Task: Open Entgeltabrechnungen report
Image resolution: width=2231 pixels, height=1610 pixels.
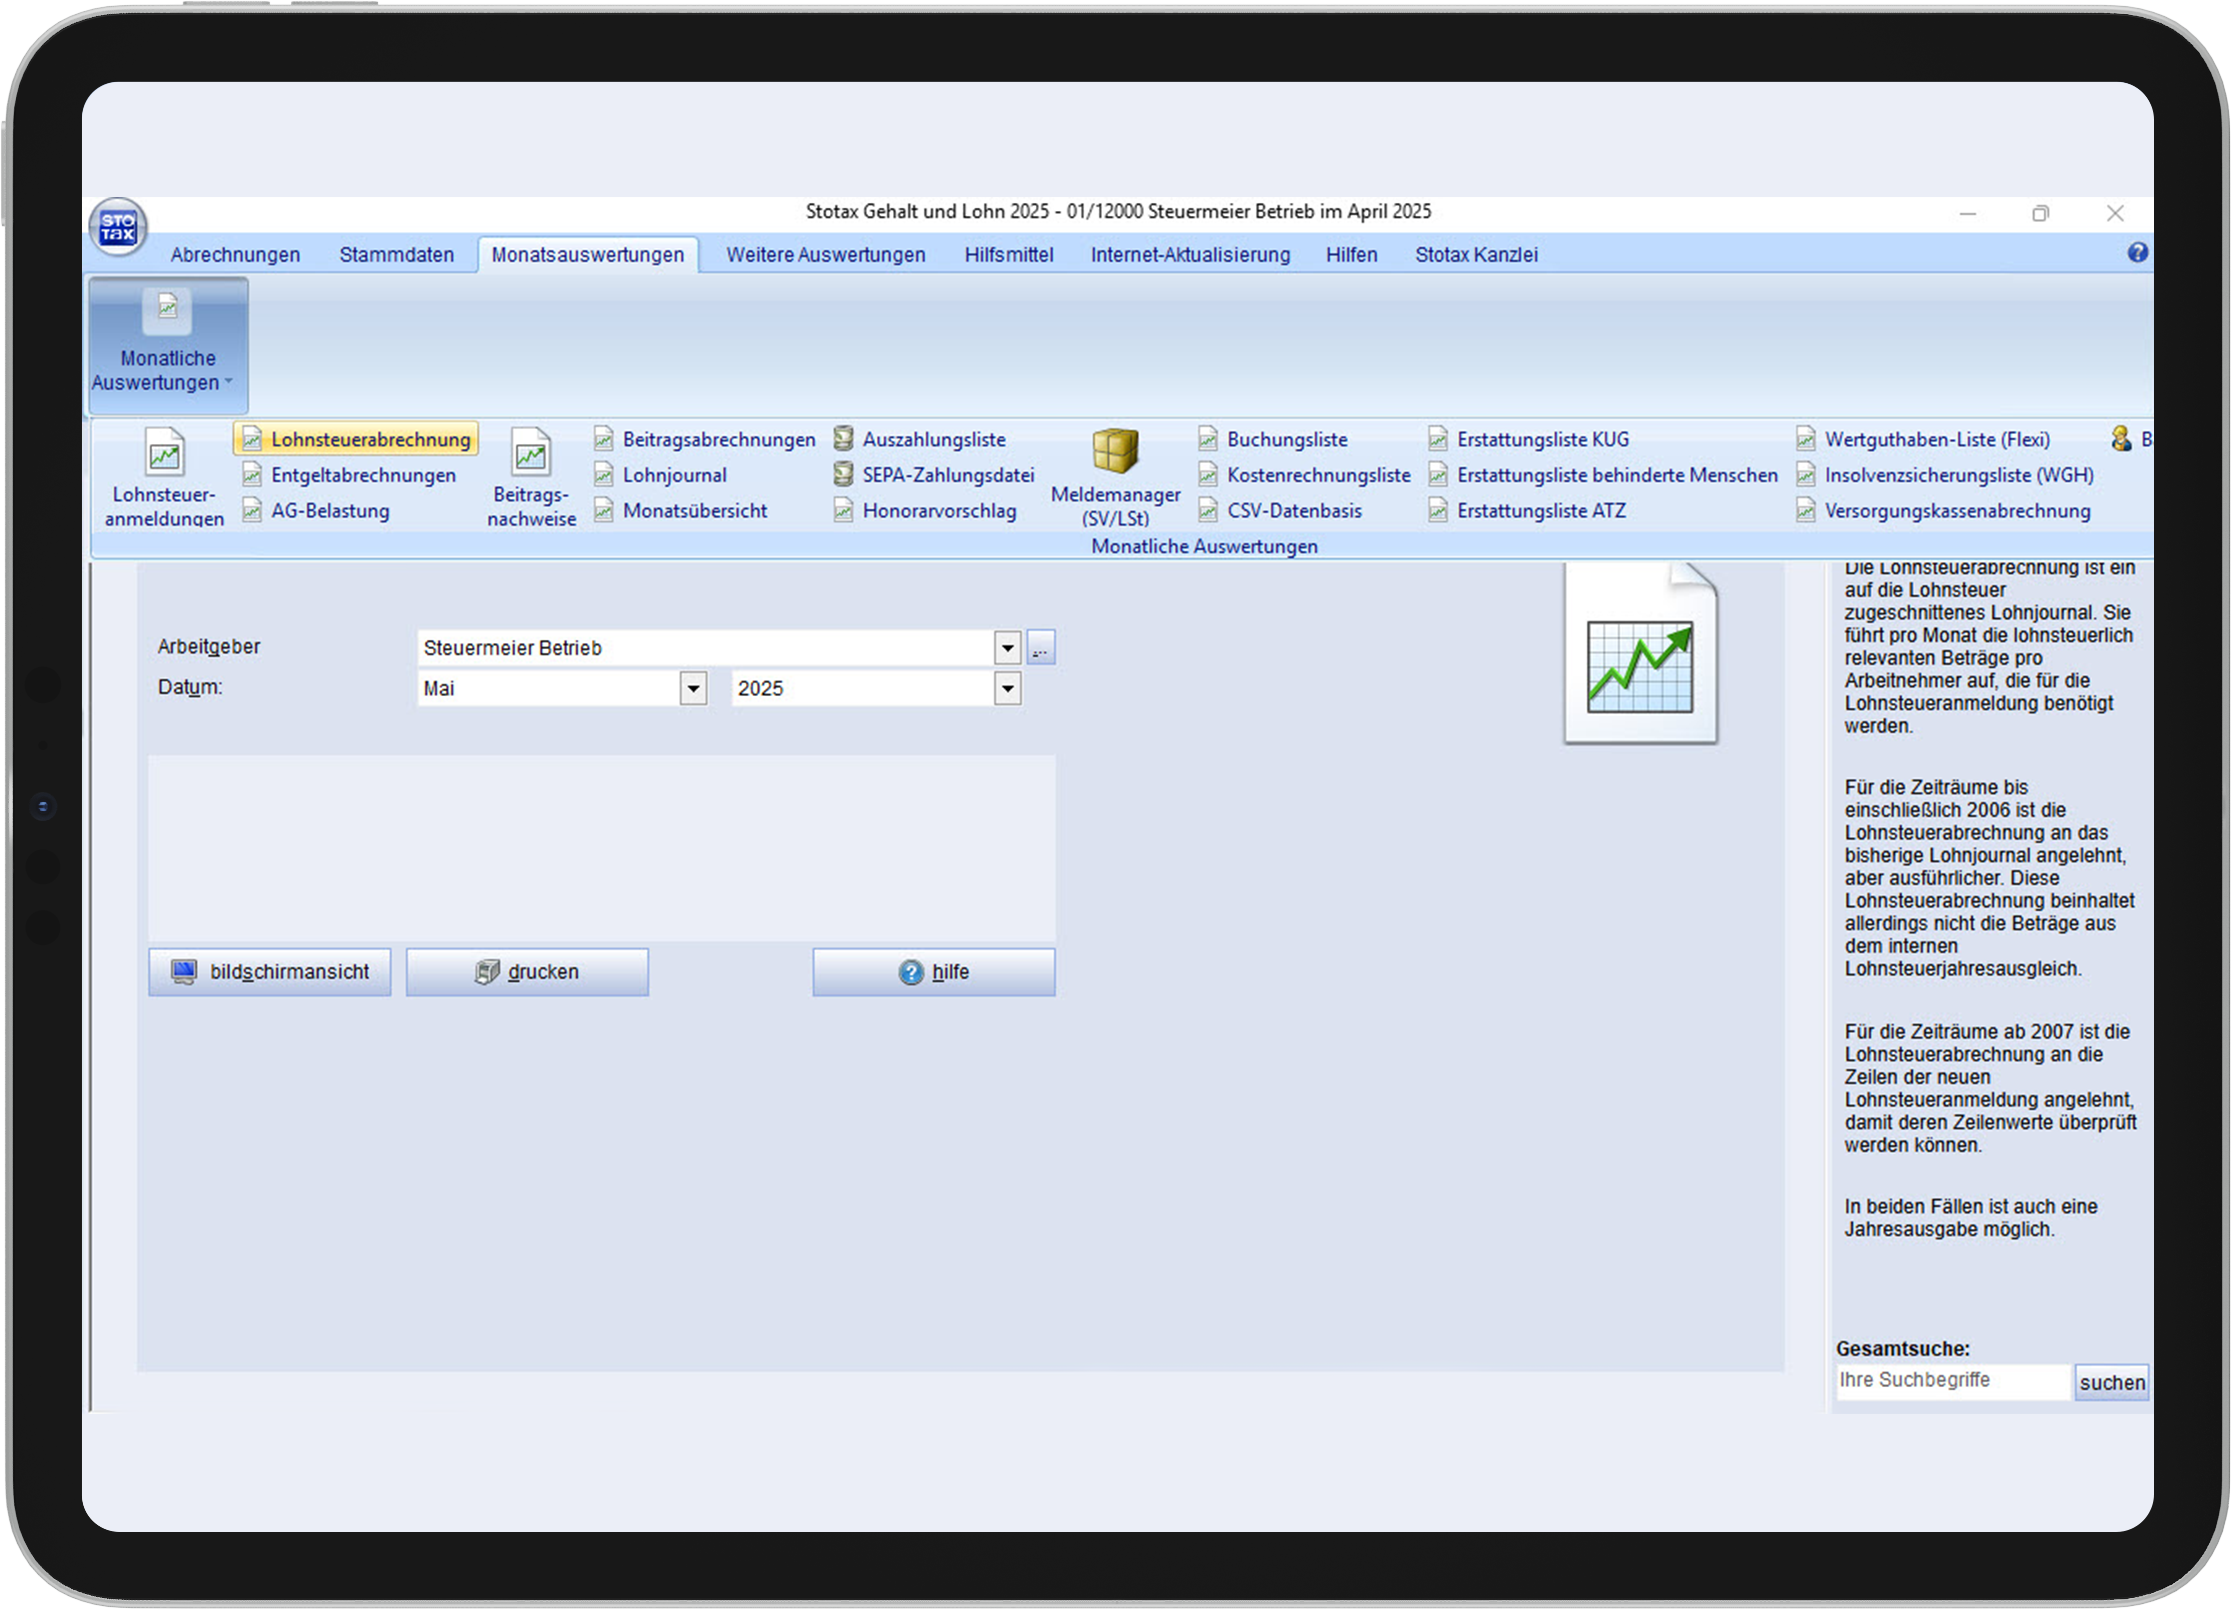Action: pyautogui.click(x=349, y=475)
